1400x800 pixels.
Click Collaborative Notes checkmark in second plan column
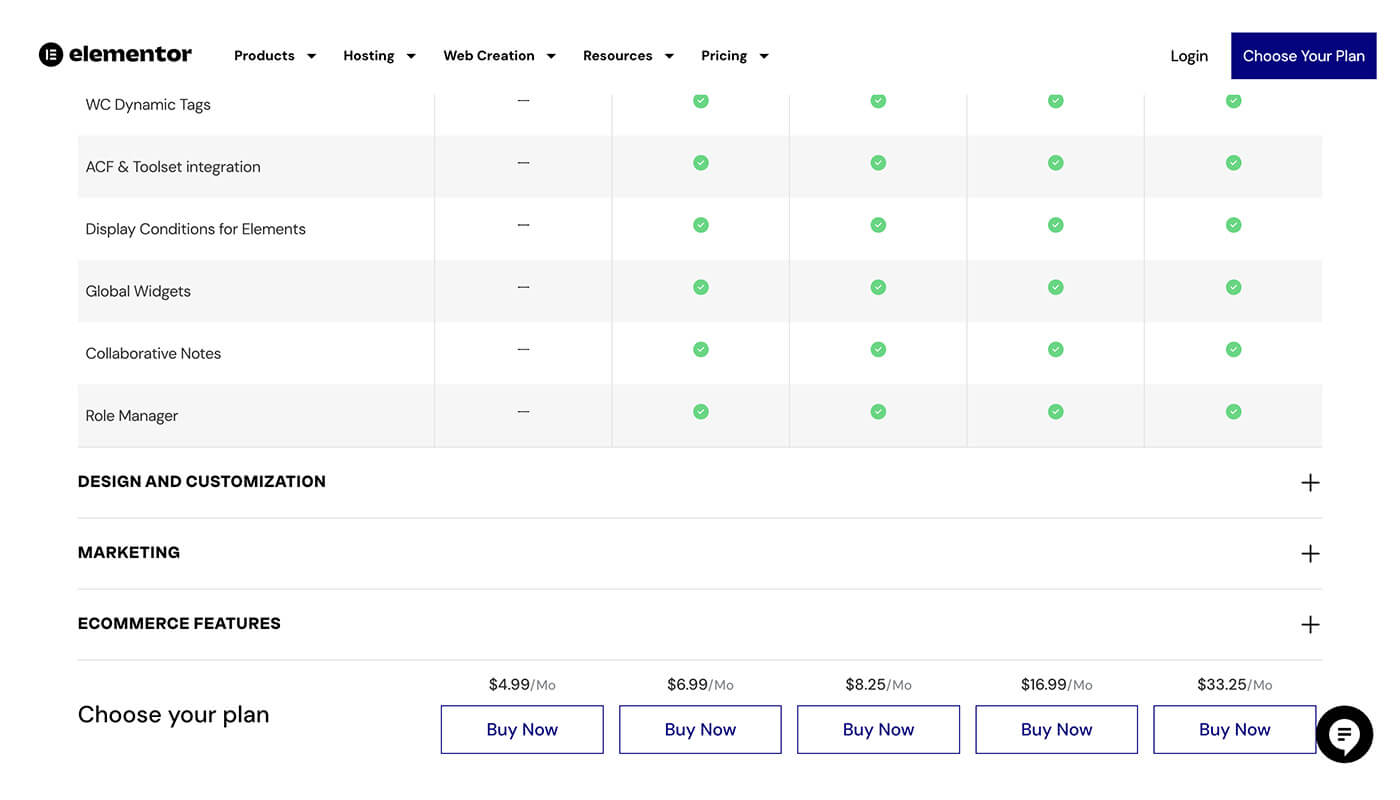[701, 349]
